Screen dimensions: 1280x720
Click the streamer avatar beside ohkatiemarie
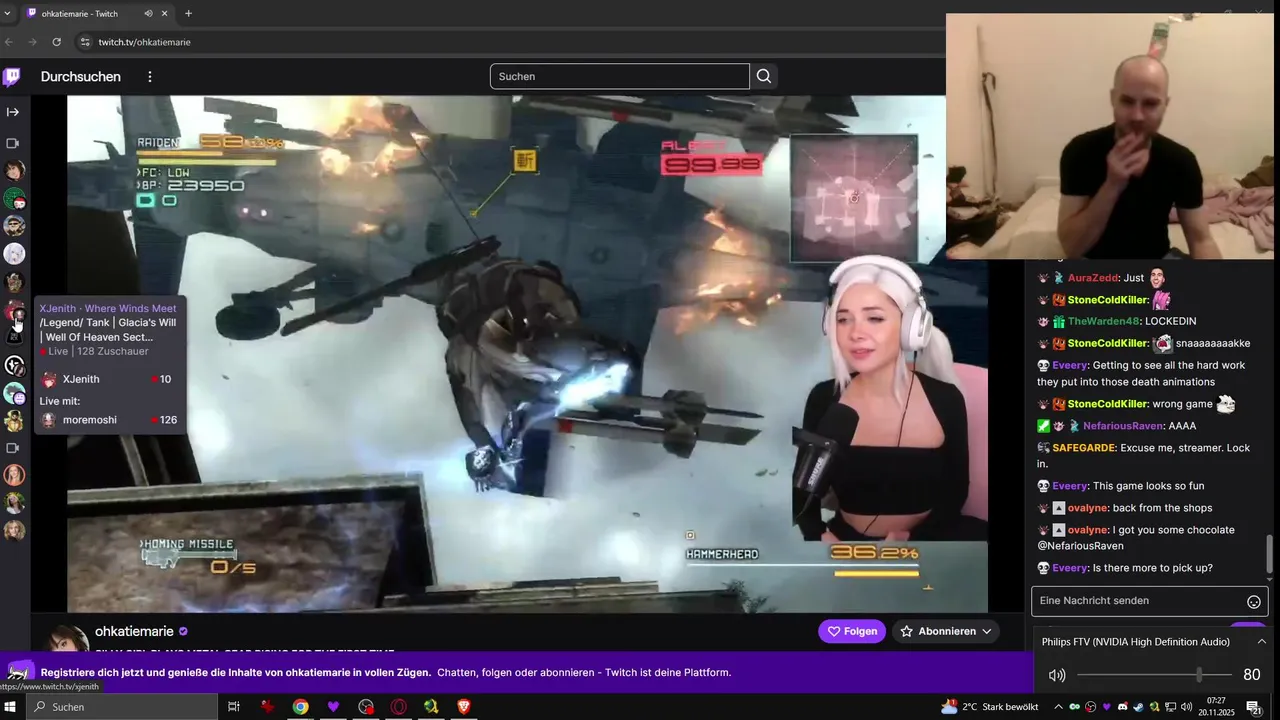(x=65, y=638)
